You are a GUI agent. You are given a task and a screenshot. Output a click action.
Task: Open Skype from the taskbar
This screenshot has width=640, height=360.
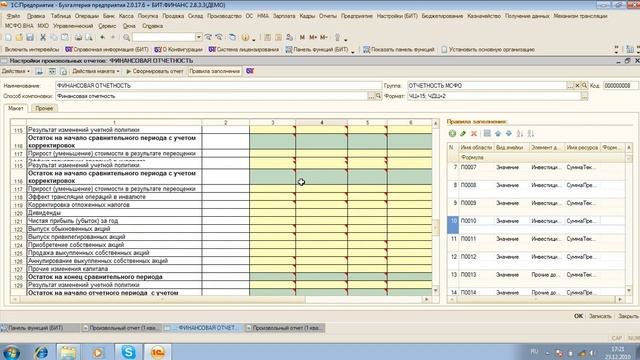coord(128,352)
